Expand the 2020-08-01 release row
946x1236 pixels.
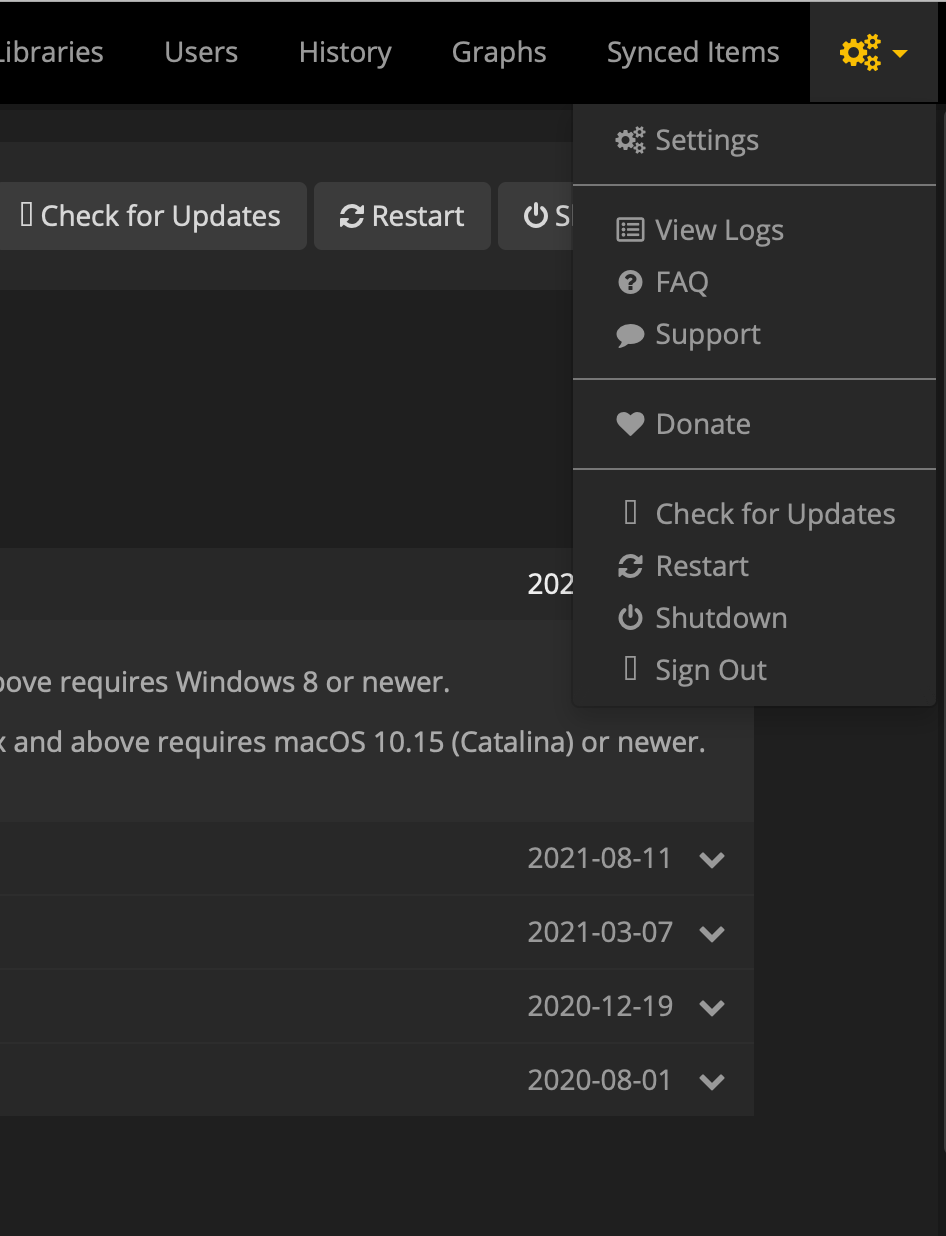[x=712, y=1081]
